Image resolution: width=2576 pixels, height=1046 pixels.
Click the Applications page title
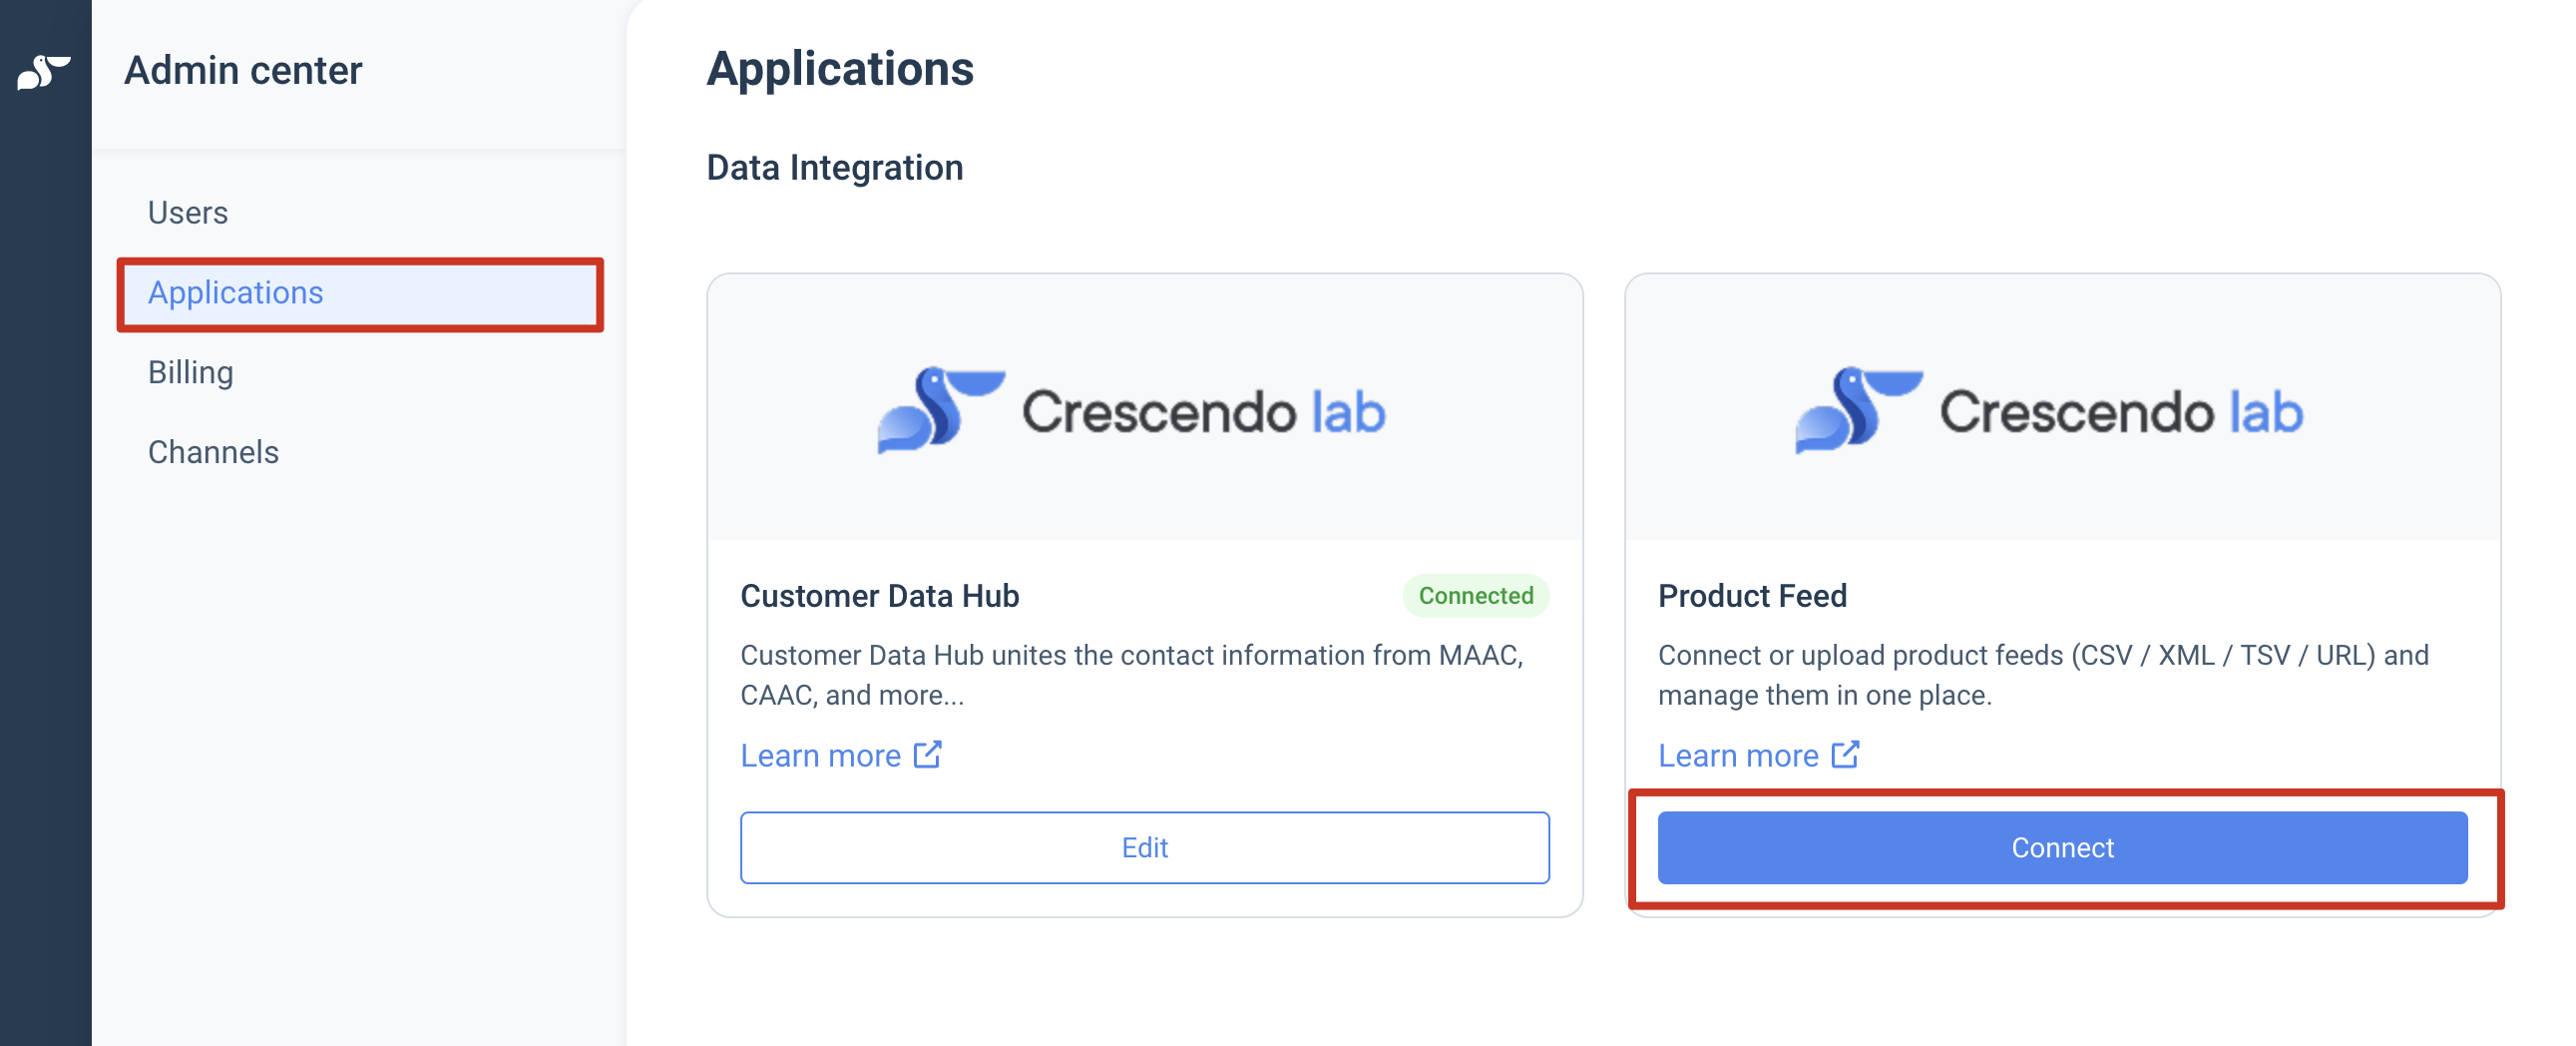[840, 68]
